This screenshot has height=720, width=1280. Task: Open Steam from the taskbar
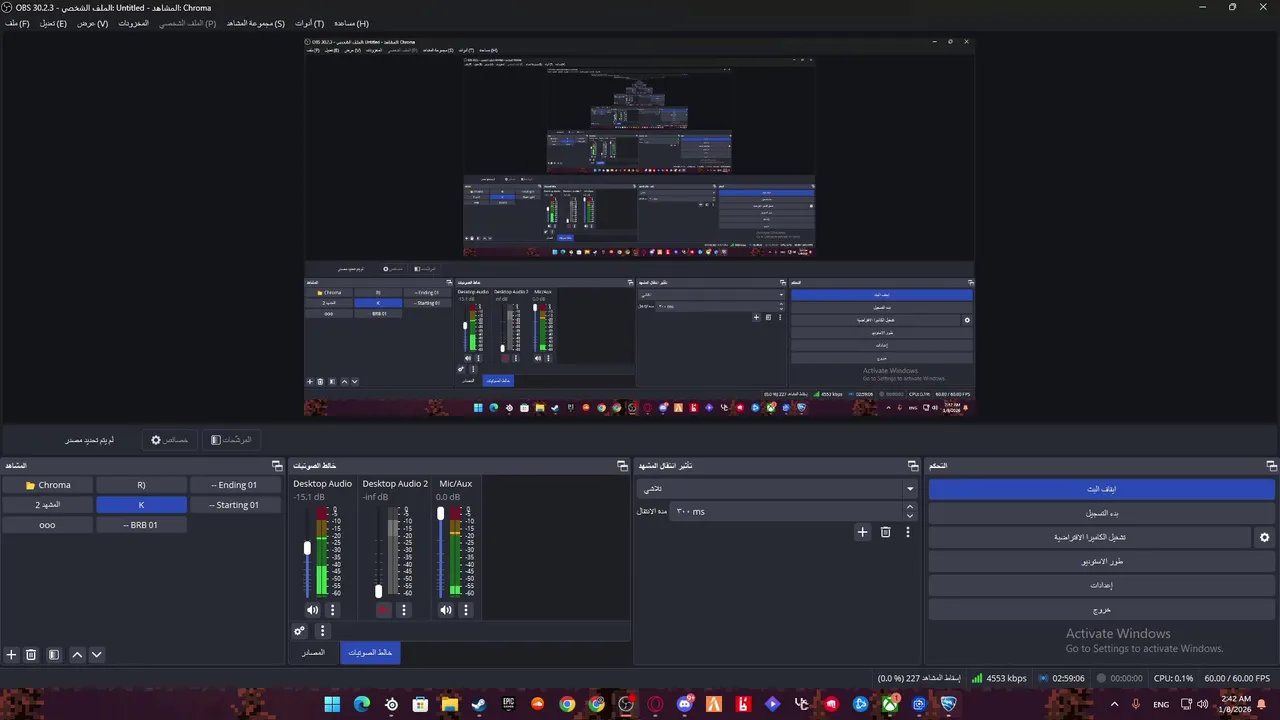[x=479, y=704]
